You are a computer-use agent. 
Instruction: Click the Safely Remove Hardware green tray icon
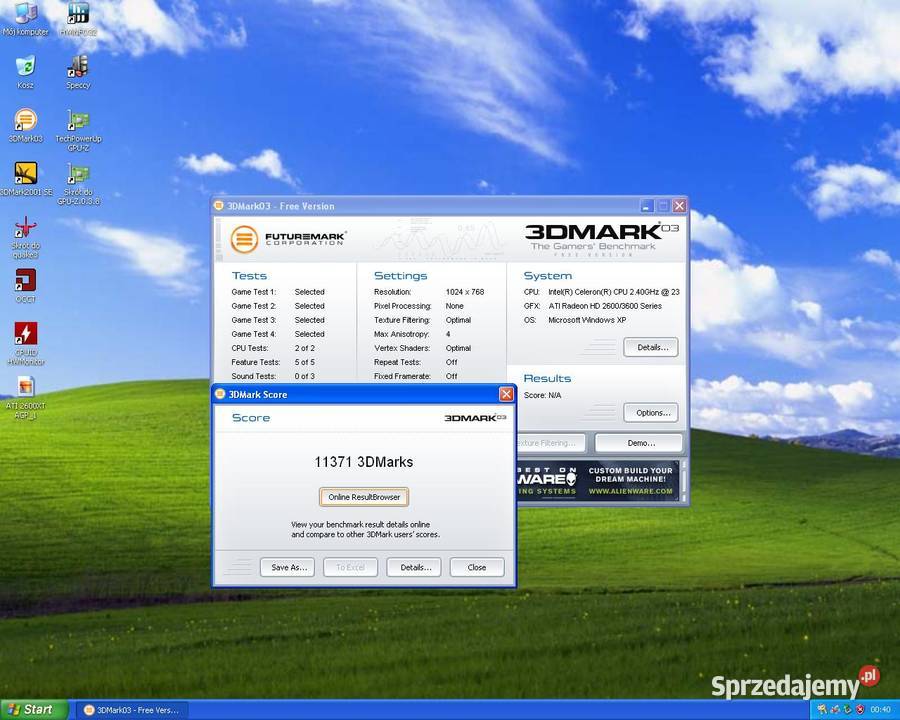(847, 710)
